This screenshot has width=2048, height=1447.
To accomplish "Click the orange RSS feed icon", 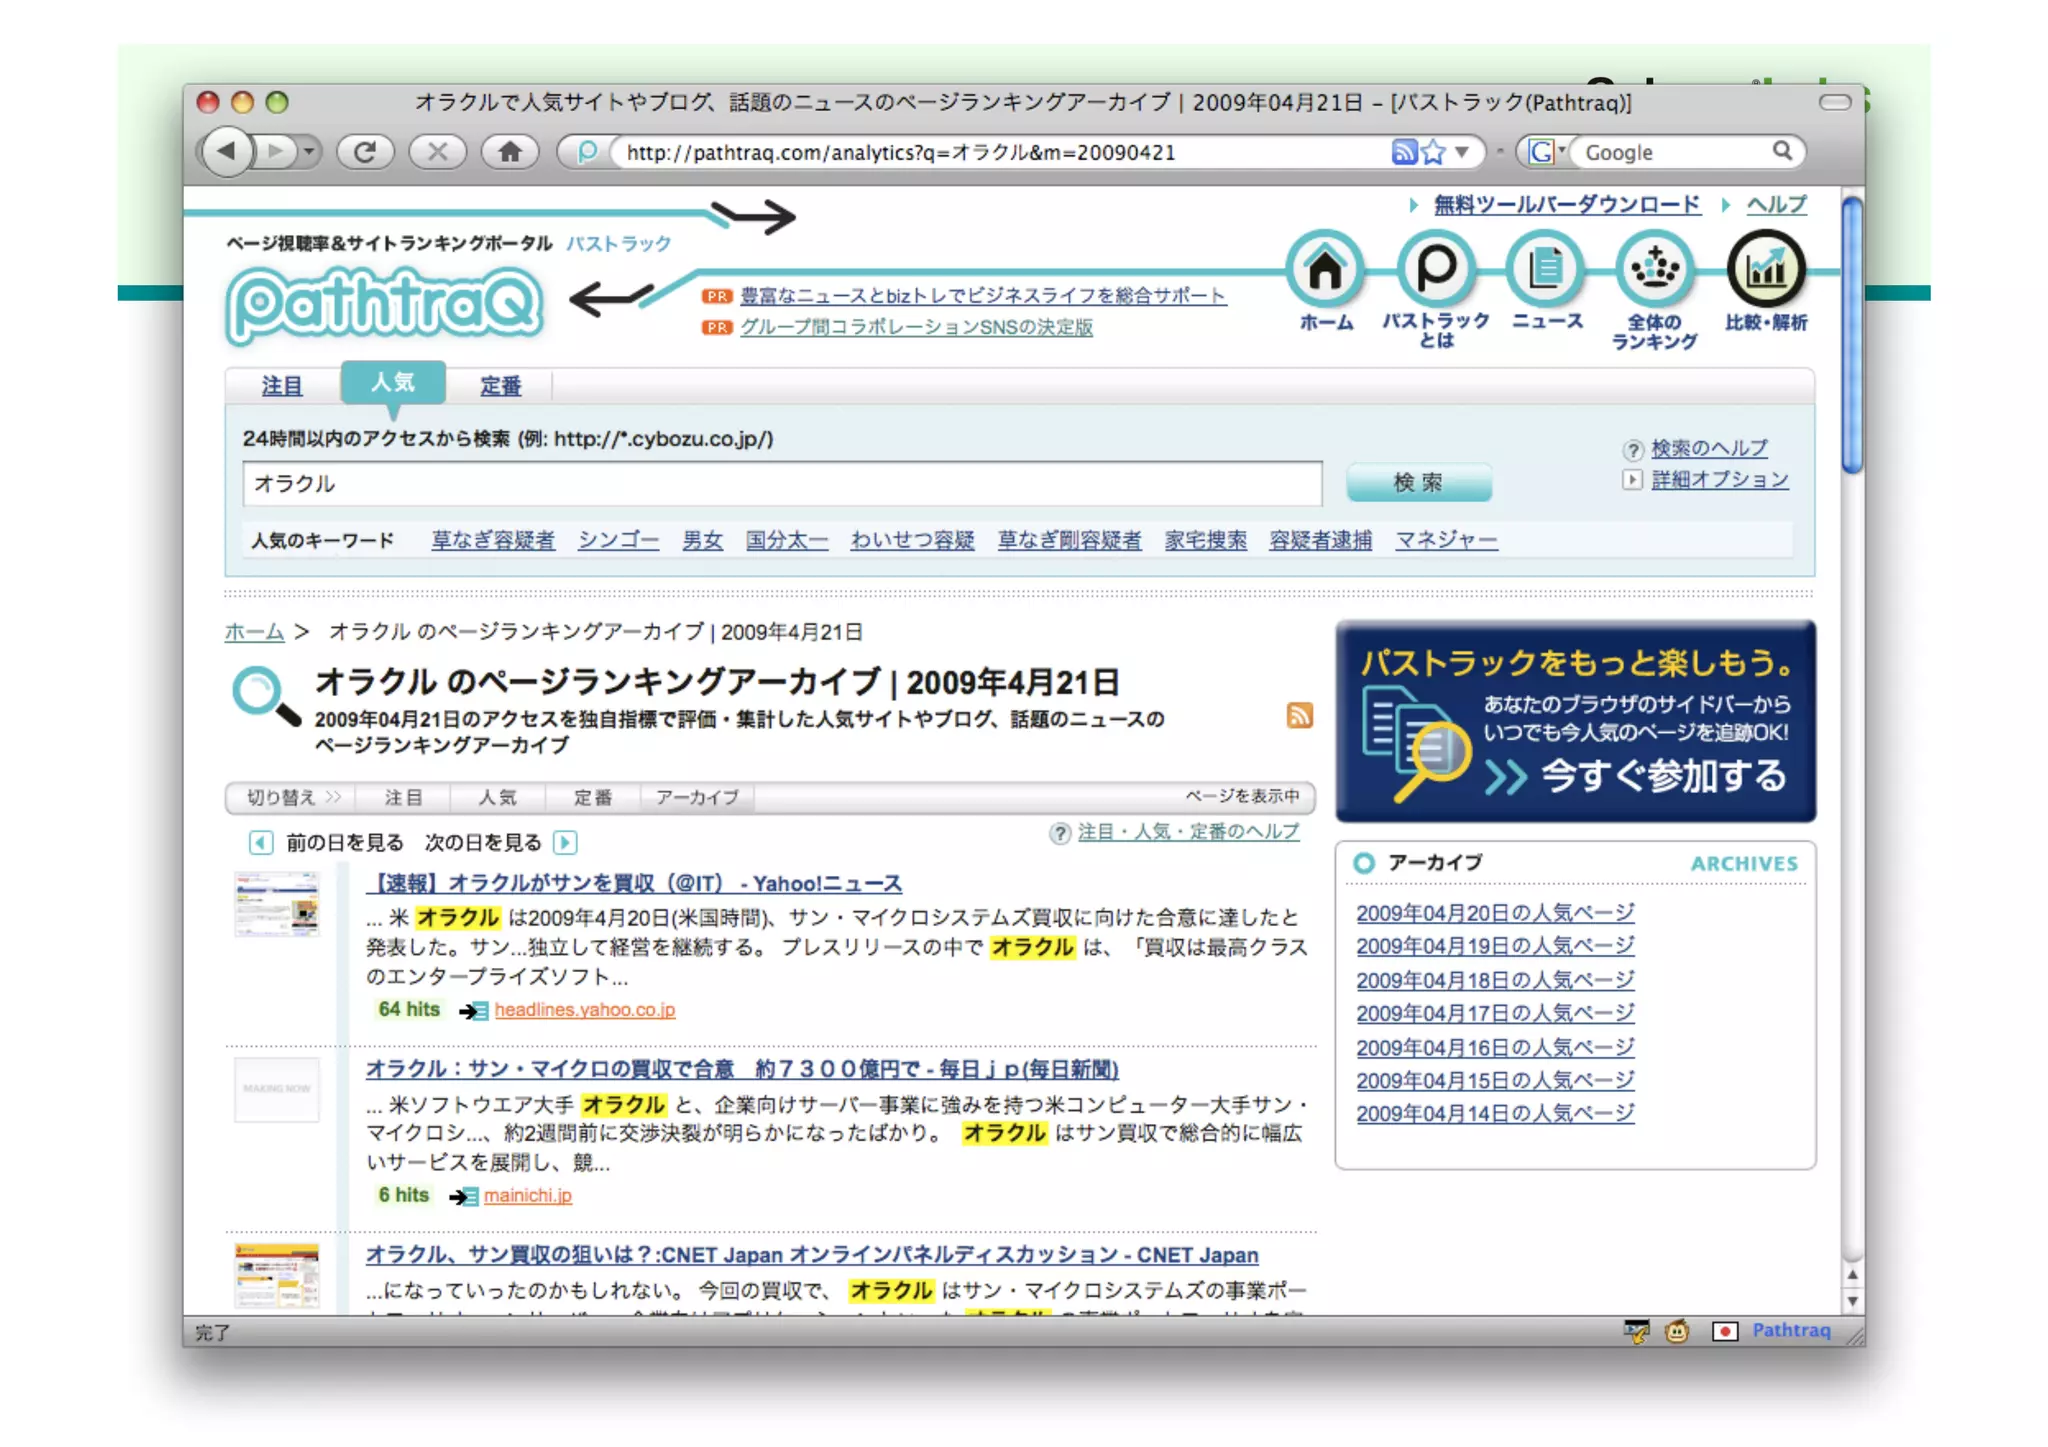I will point(1299,715).
